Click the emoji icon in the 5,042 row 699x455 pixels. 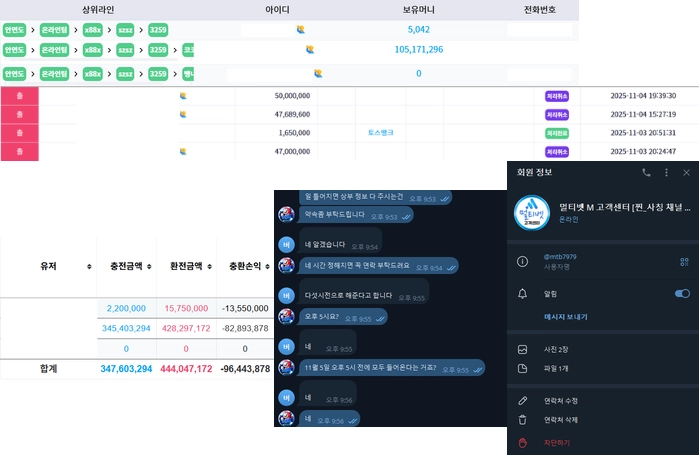[300, 29]
